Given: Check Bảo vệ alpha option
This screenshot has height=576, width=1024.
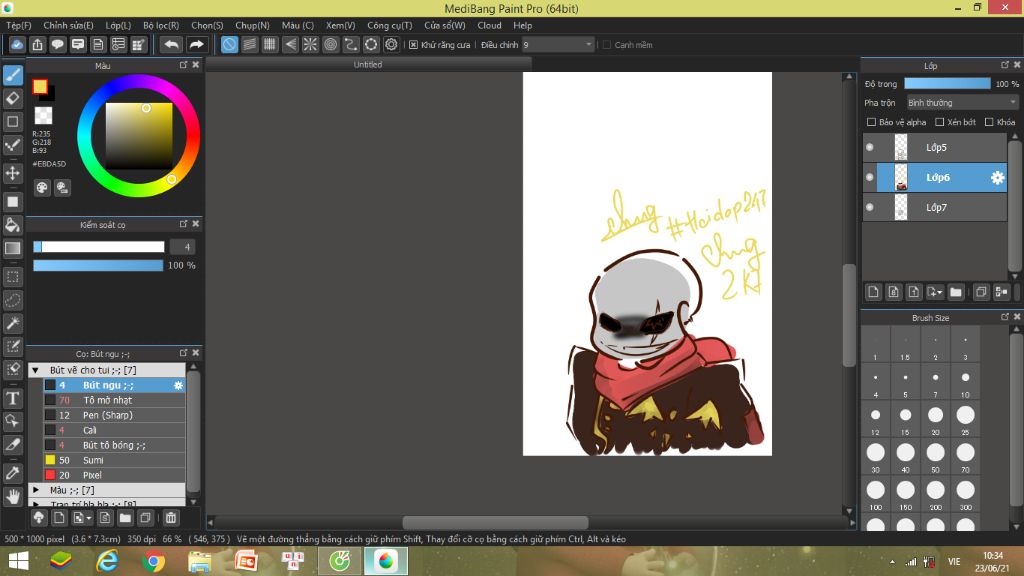Looking at the screenshot, I should pos(871,122).
